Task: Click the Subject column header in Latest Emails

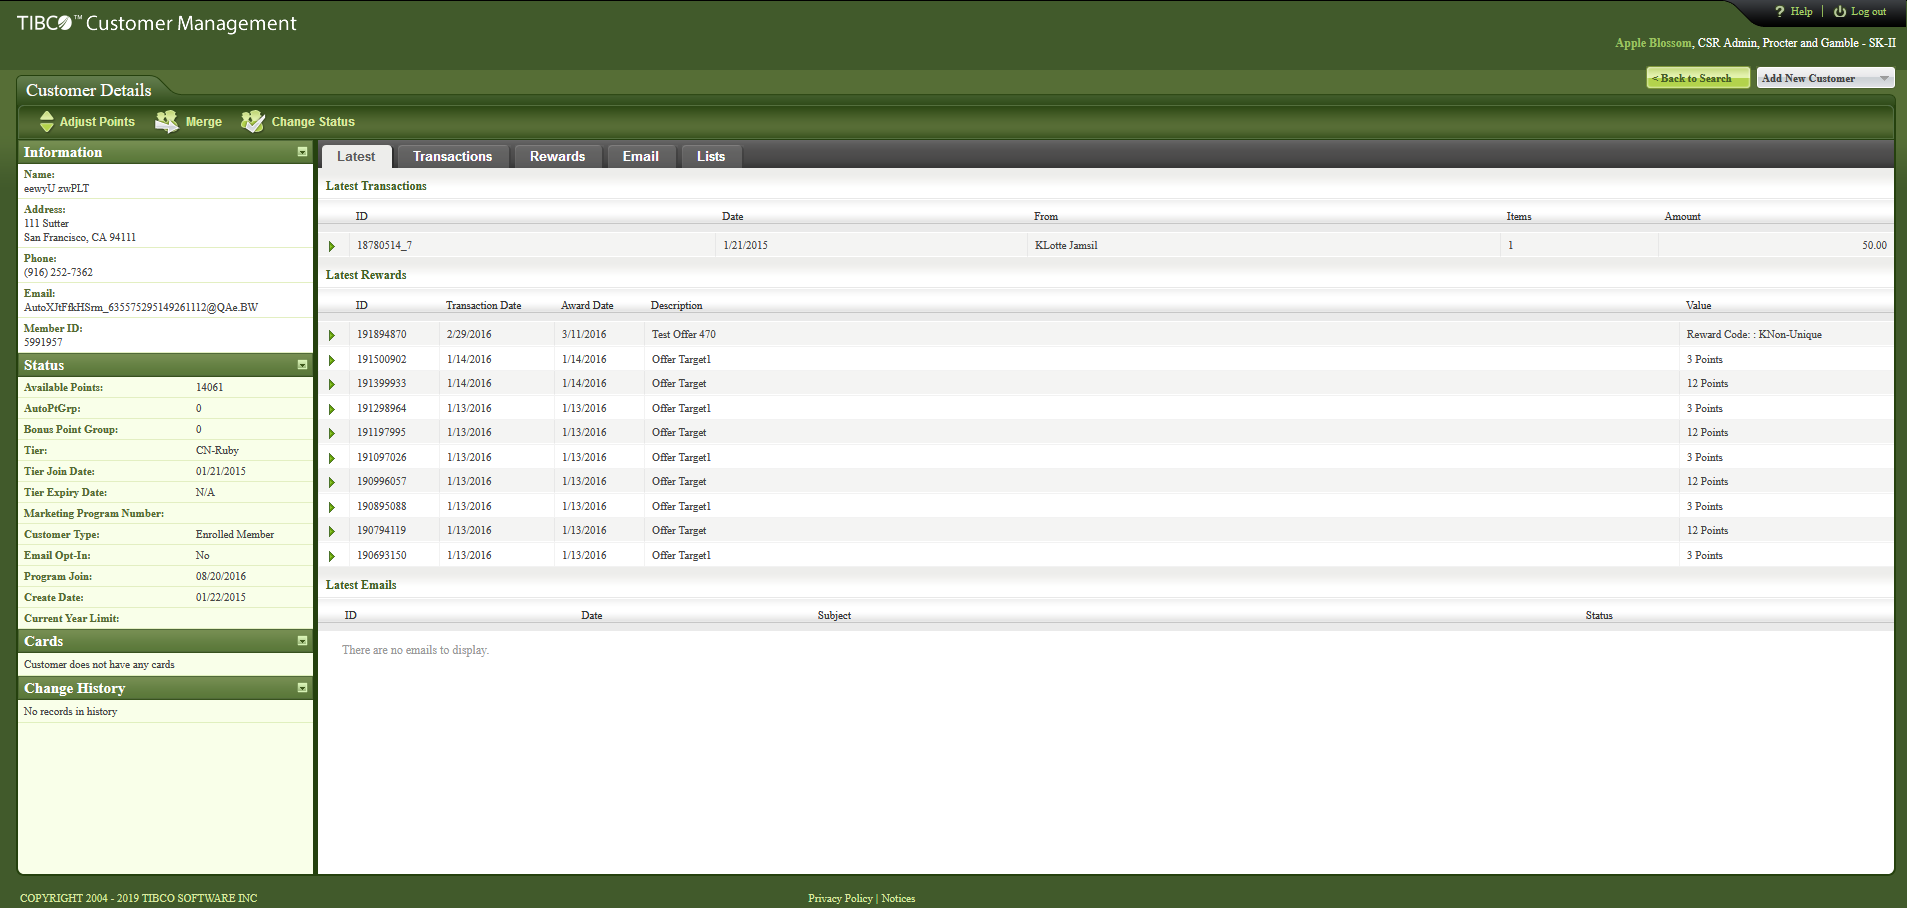Action: click(834, 615)
